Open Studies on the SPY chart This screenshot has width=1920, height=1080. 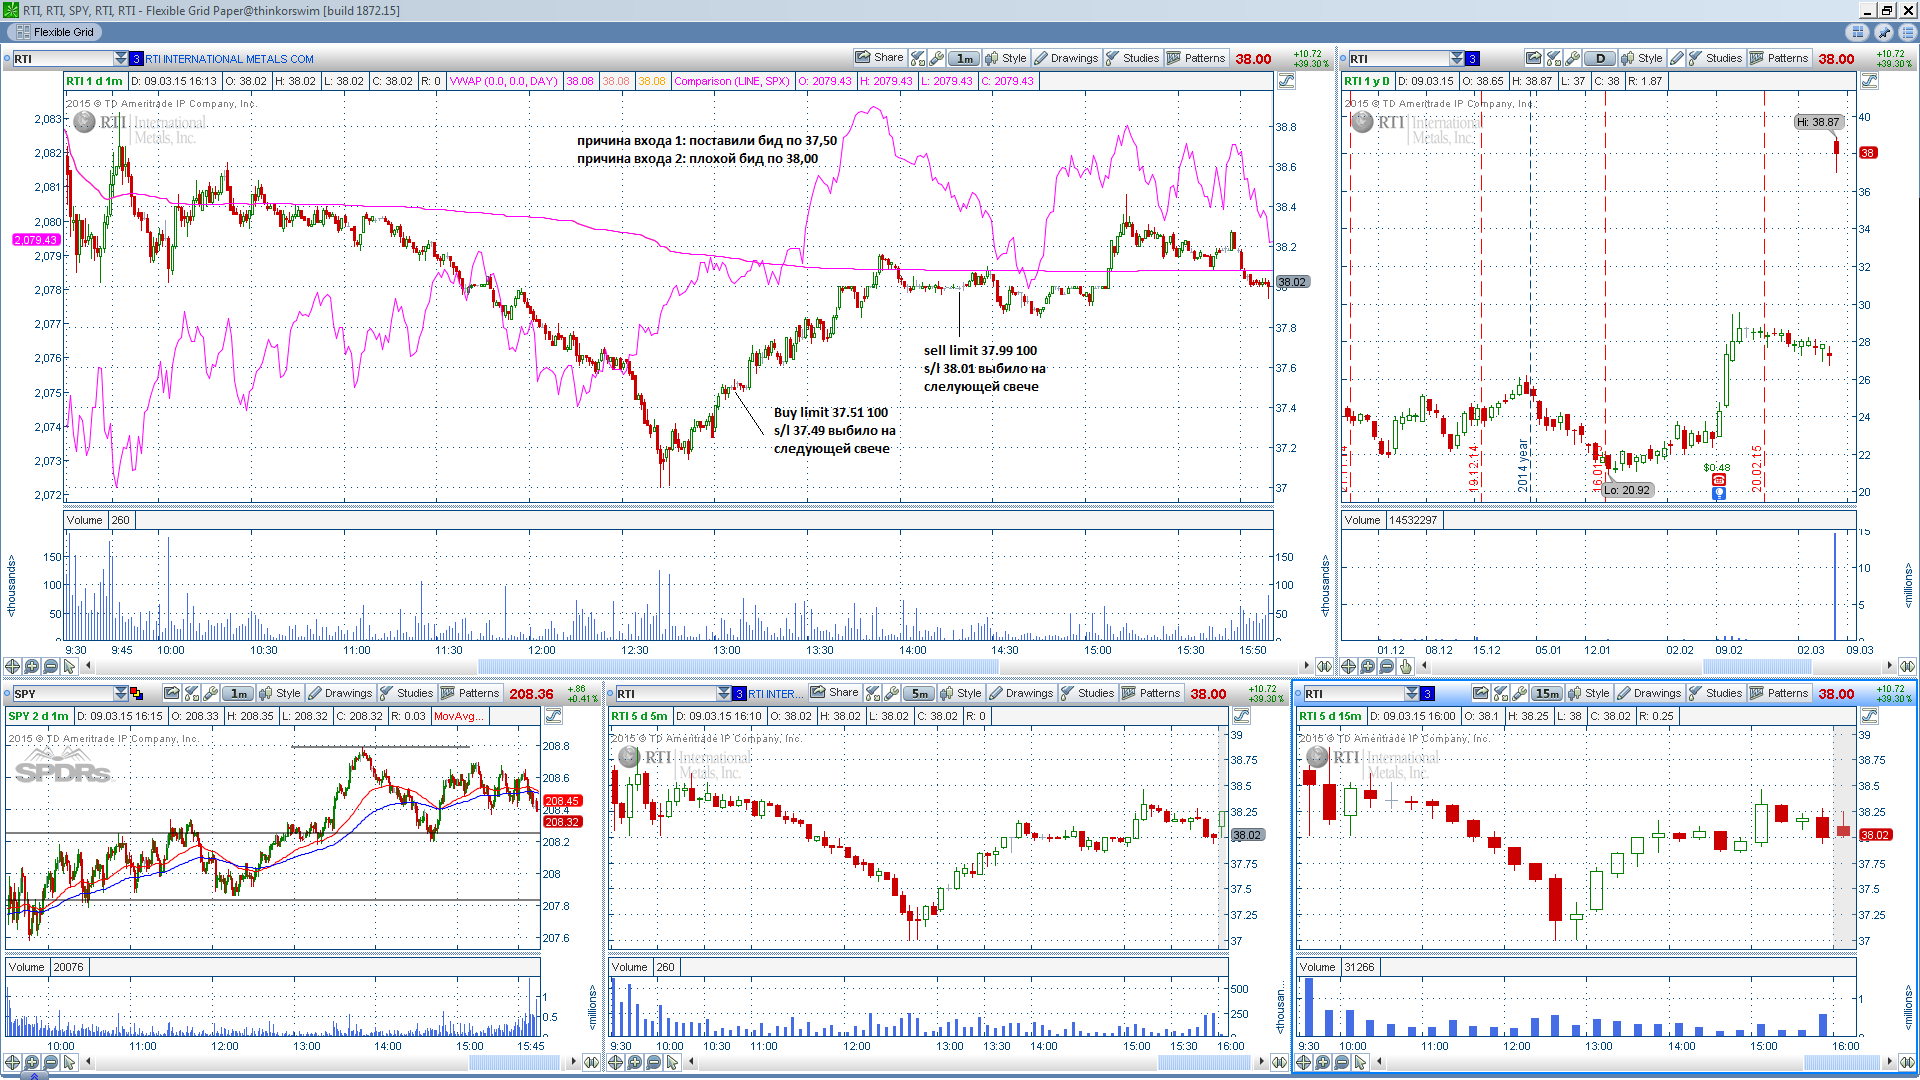(x=406, y=693)
